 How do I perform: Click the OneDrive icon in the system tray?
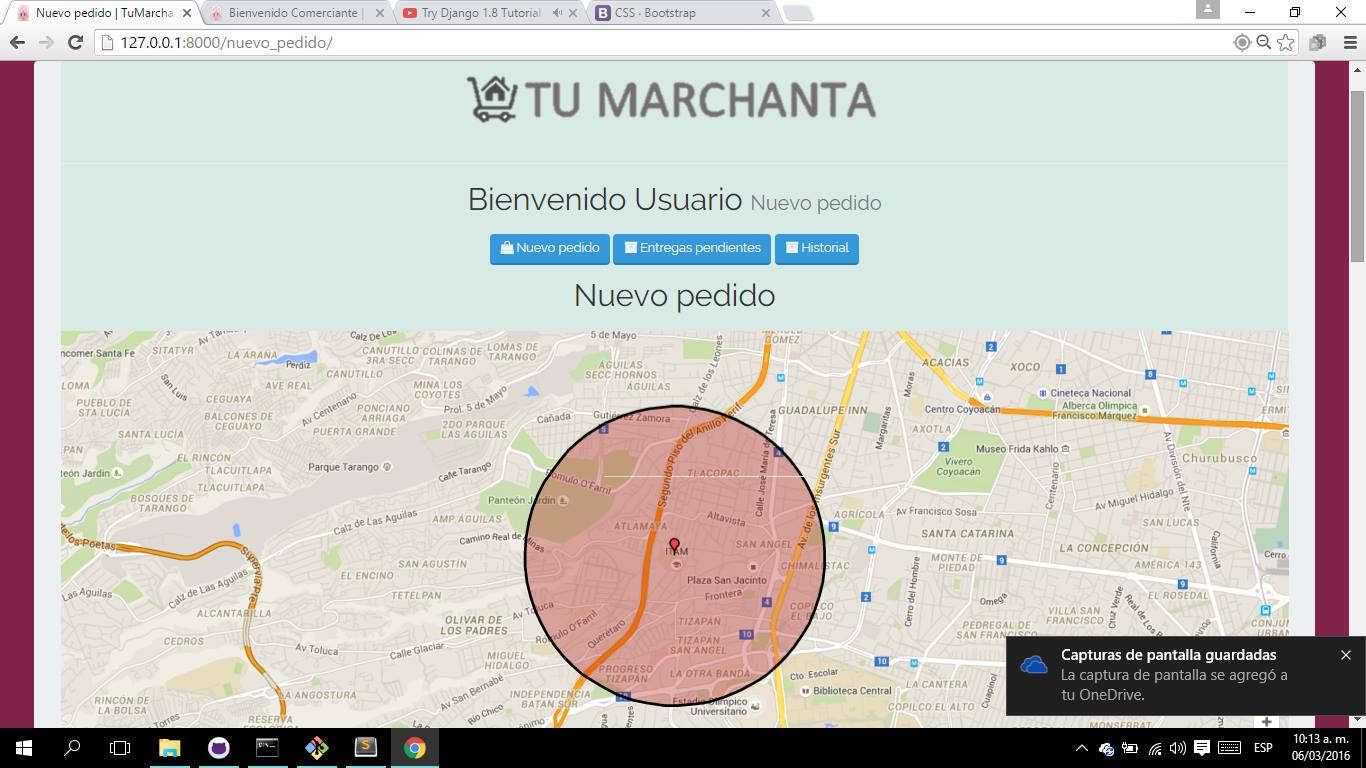1106,748
